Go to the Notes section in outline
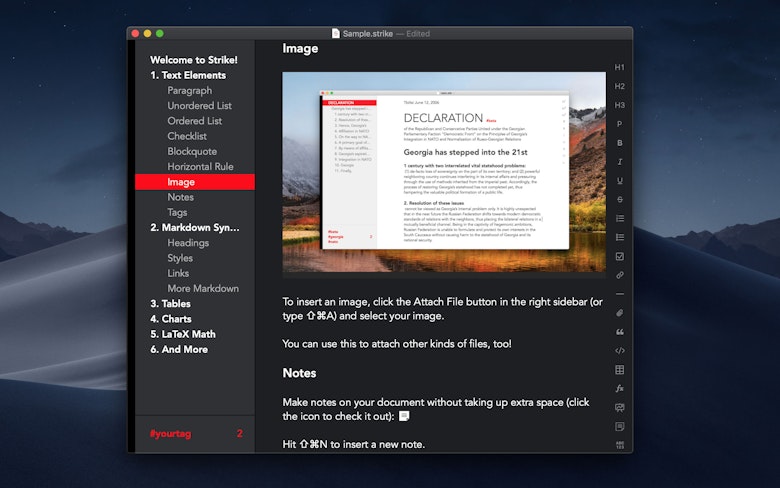 point(181,197)
